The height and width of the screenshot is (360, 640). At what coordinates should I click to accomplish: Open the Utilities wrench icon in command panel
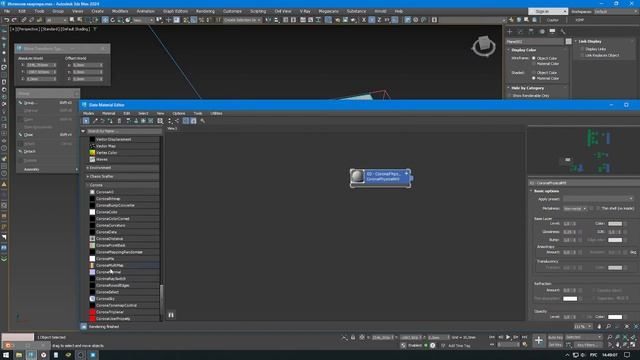(563, 31)
